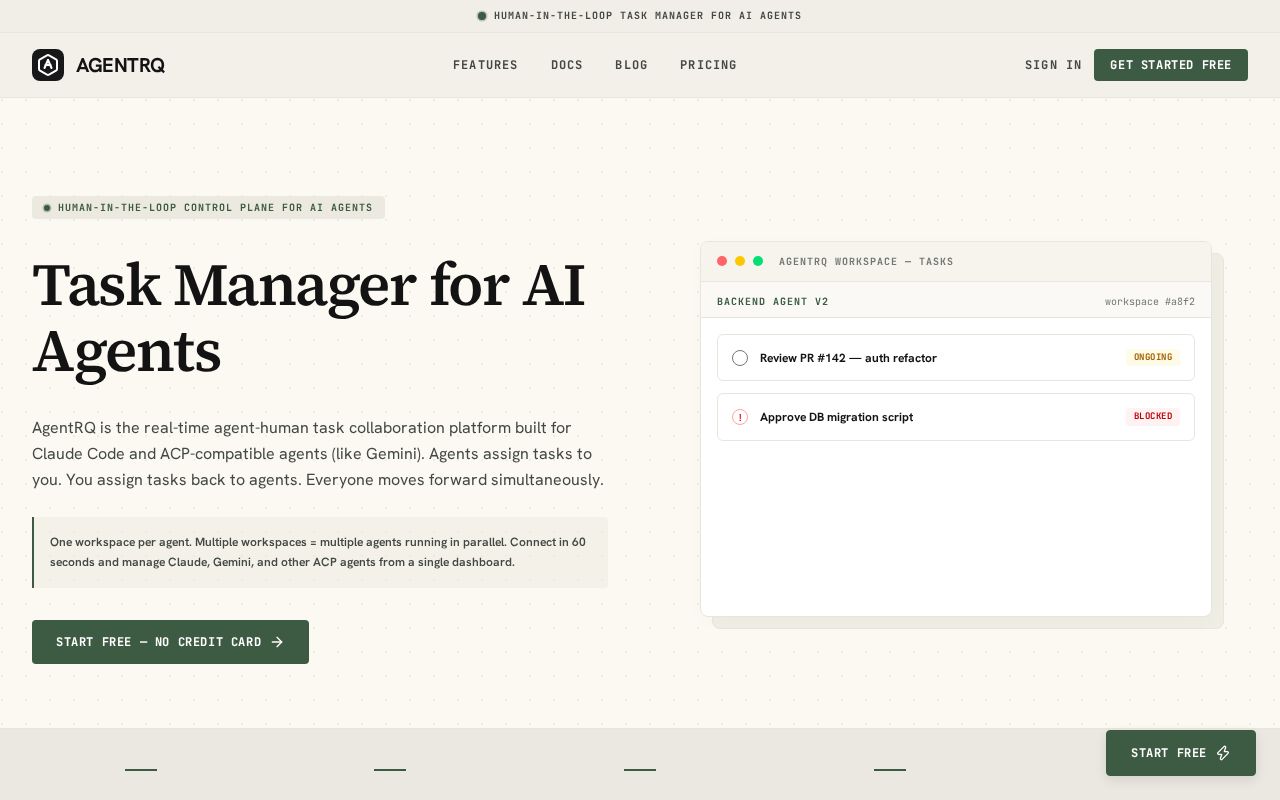1280x800 pixels.
Task: Click the AGENTRQ brand name text
Action: (120, 65)
